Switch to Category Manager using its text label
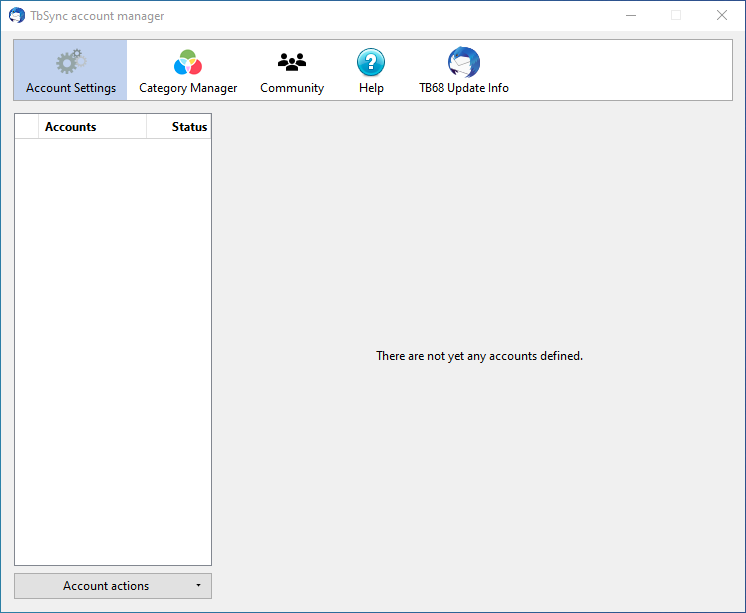 188,88
